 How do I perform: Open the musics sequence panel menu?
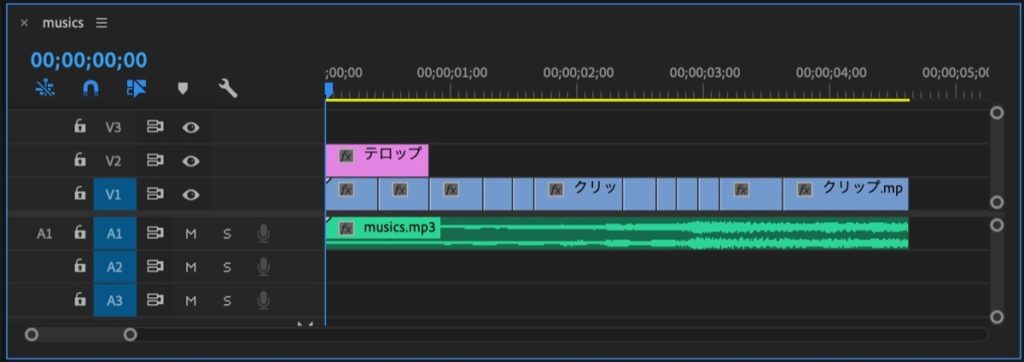[x=101, y=23]
